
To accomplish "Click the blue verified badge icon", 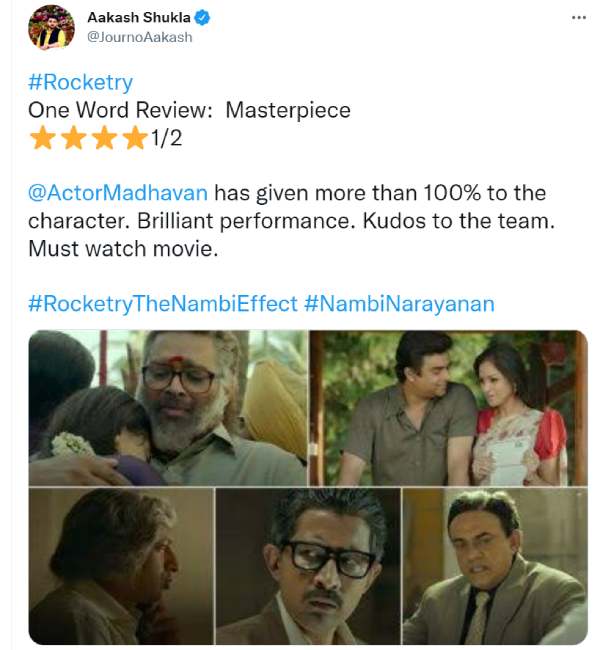I will [x=202, y=18].
